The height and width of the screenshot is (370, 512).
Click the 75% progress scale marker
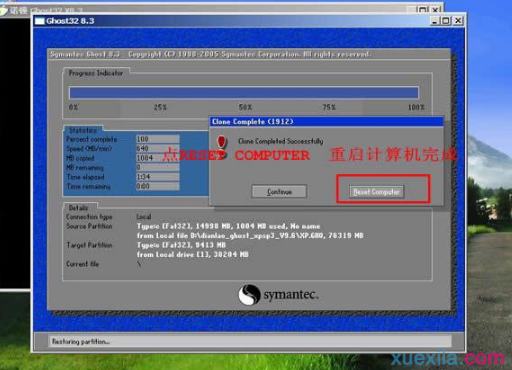click(x=329, y=107)
